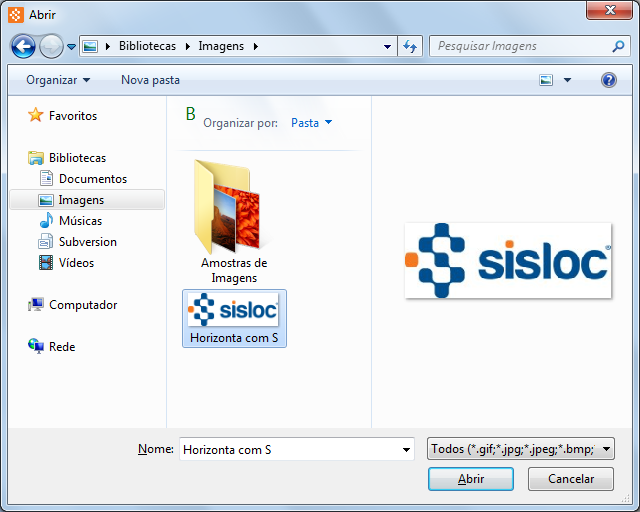Select the Amostras de Imagens folder
The image size is (640, 512).
(234, 222)
